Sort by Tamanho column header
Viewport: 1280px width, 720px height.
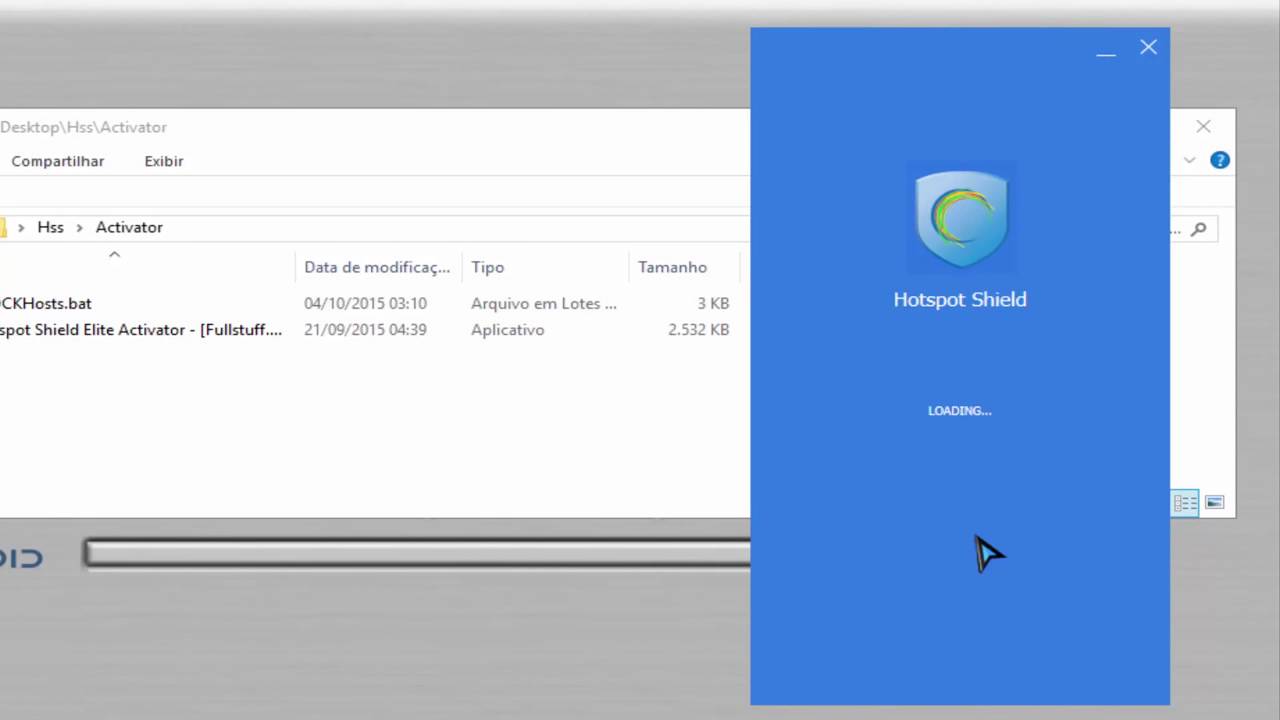pyautogui.click(x=673, y=267)
